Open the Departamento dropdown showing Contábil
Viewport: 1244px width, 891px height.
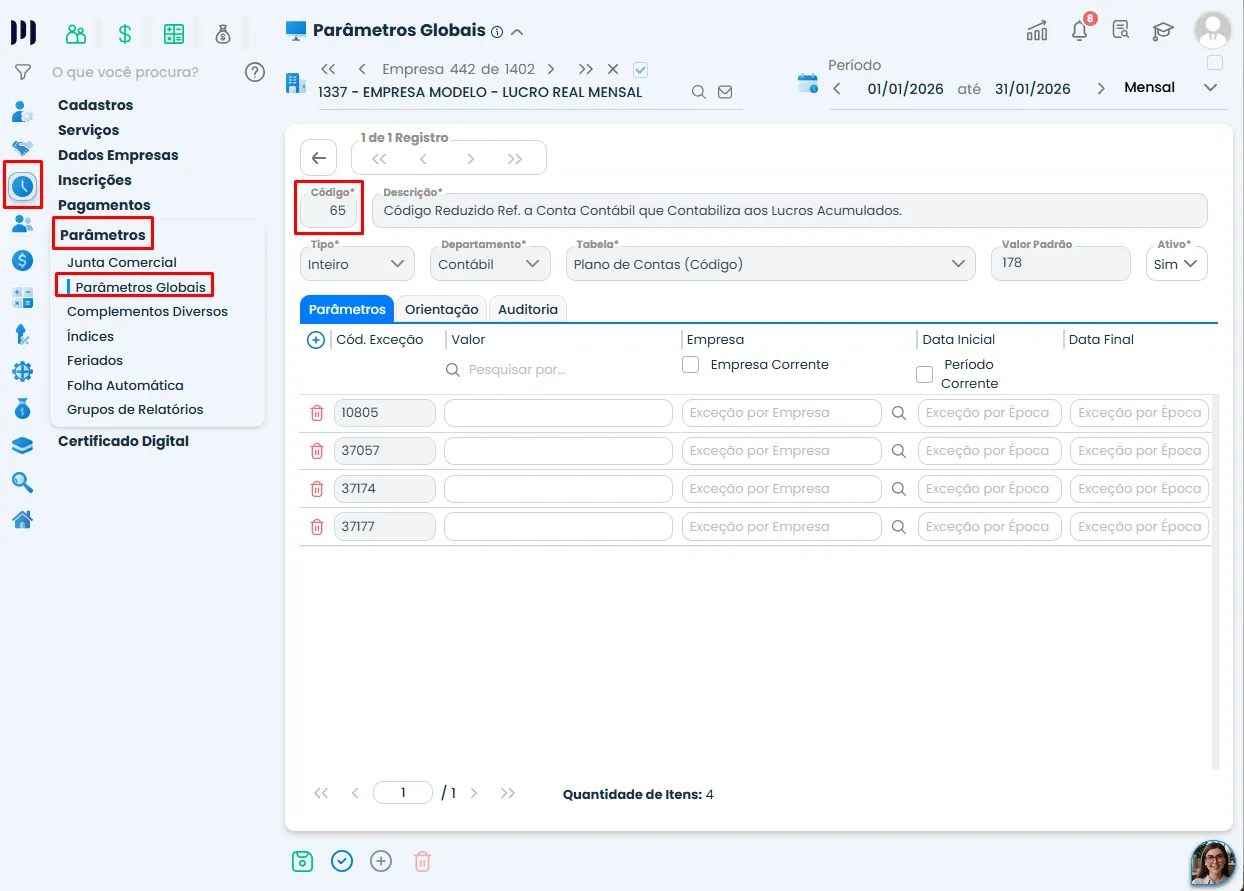490,264
